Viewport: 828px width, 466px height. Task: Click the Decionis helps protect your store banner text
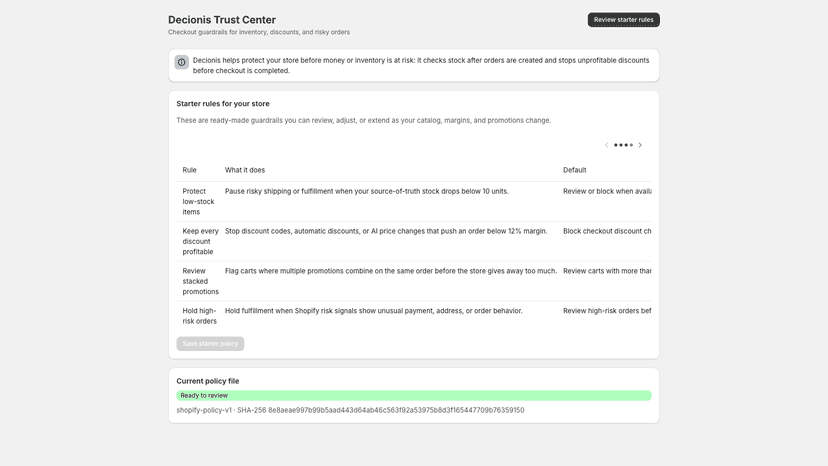[x=421, y=66]
